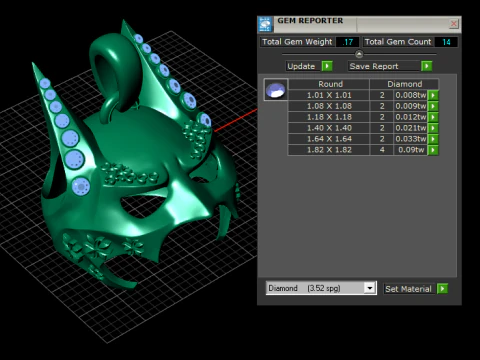Click the Total Gem Count value 14
This screenshot has width=480, height=360.
pos(446,42)
